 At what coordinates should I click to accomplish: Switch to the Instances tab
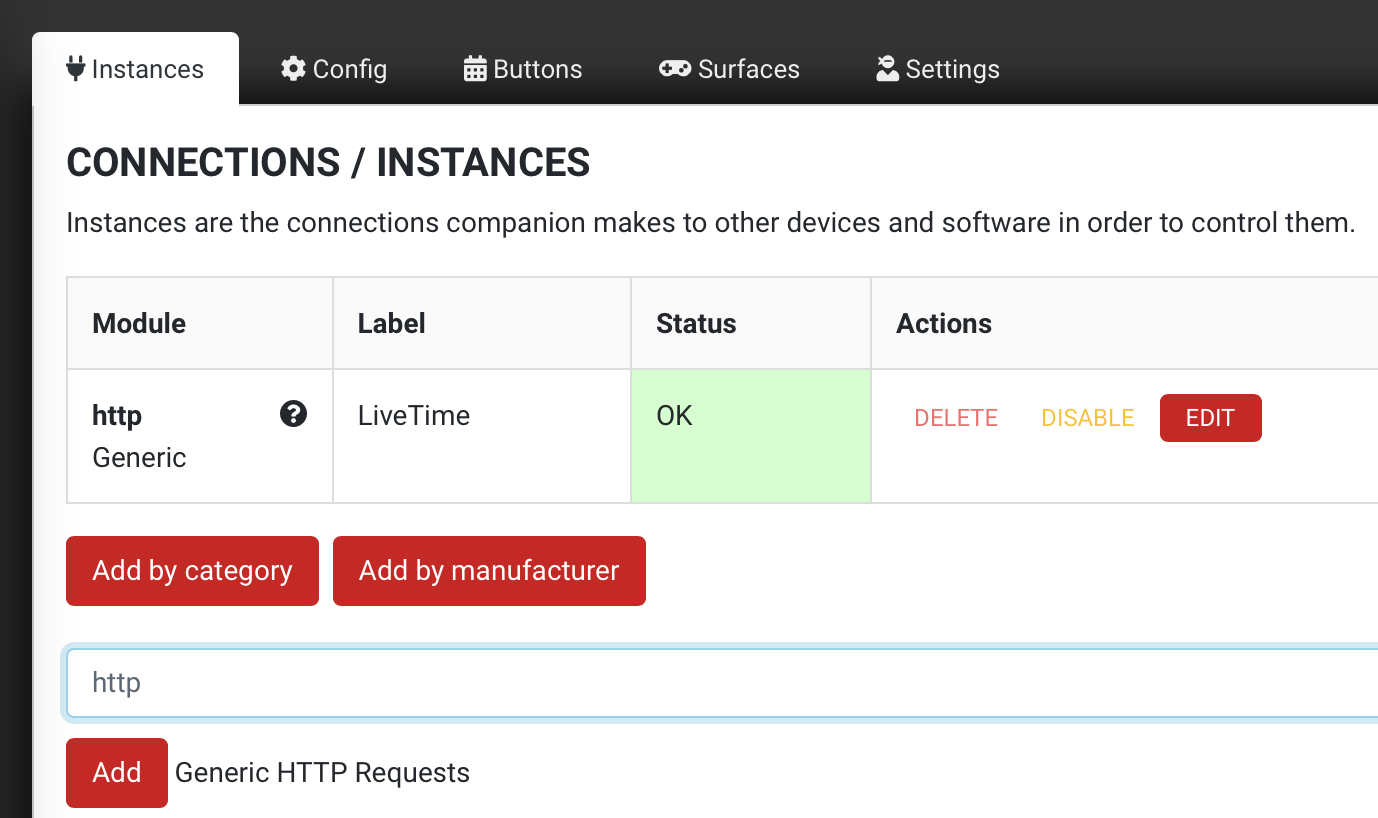[135, 69]
